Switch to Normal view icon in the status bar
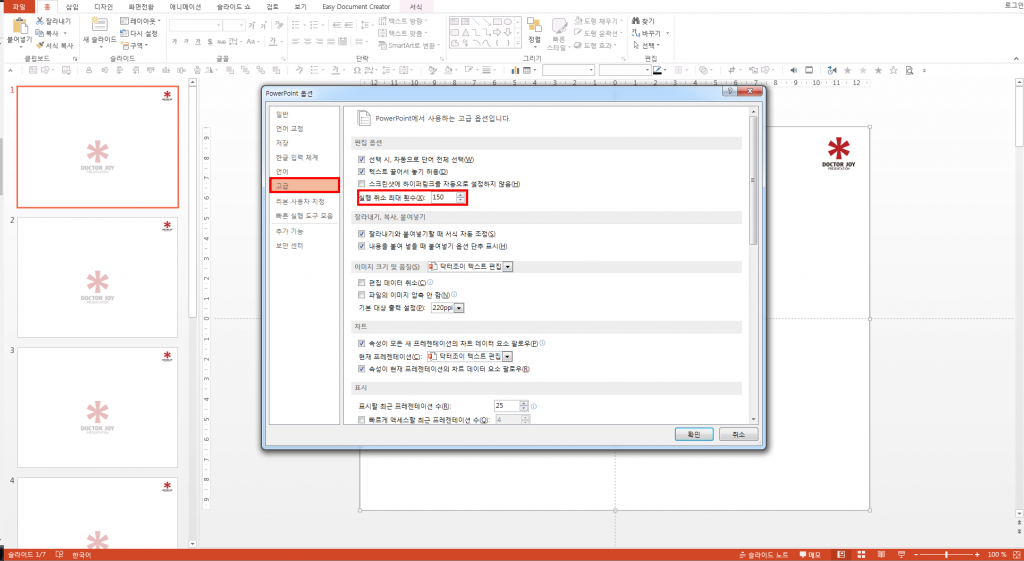 pyautogui.click(x=842, y=554)
